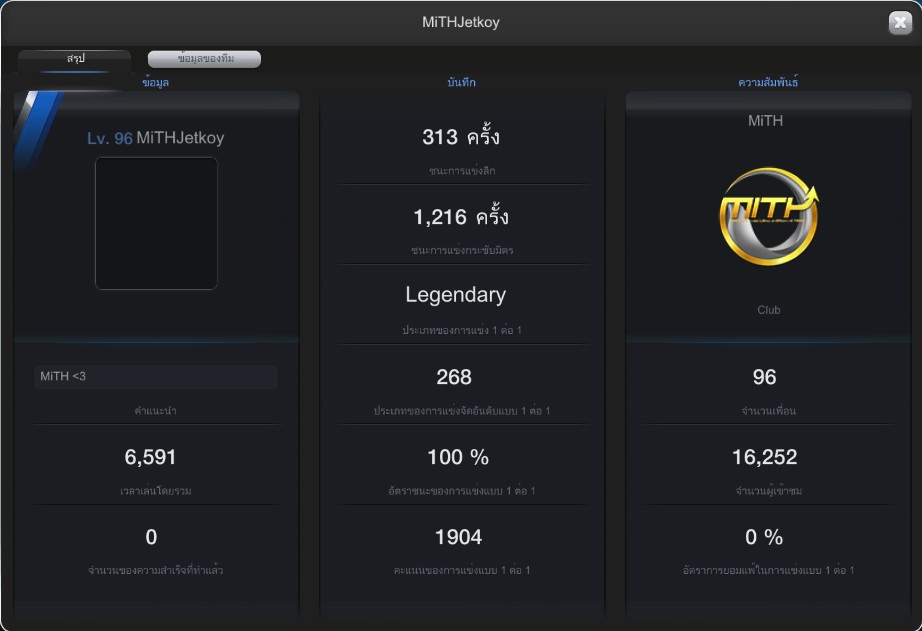
Task: Click the player name next to Lv. 96
Action: tap(180, 138)
